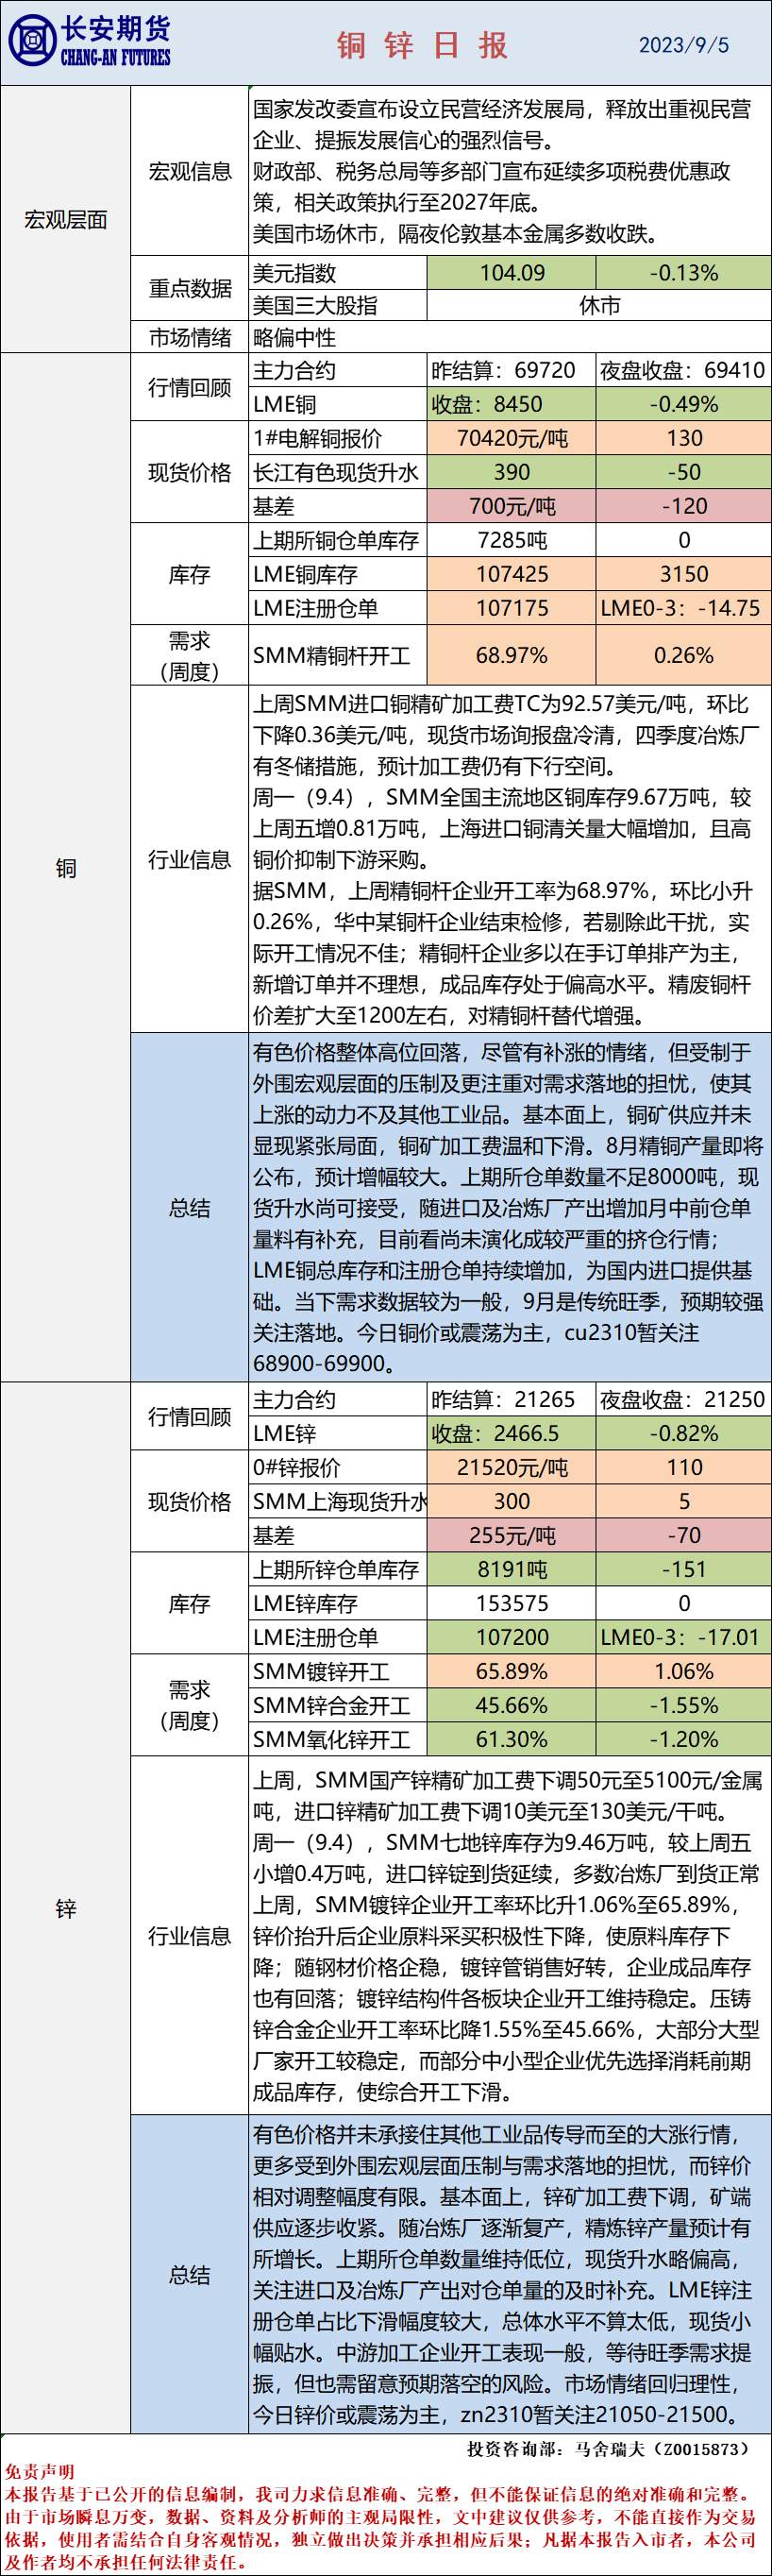Viewport: 772px width, 2576px height.
Task: Select copper 昨结算：69720 cell
Action: (512, 371)
